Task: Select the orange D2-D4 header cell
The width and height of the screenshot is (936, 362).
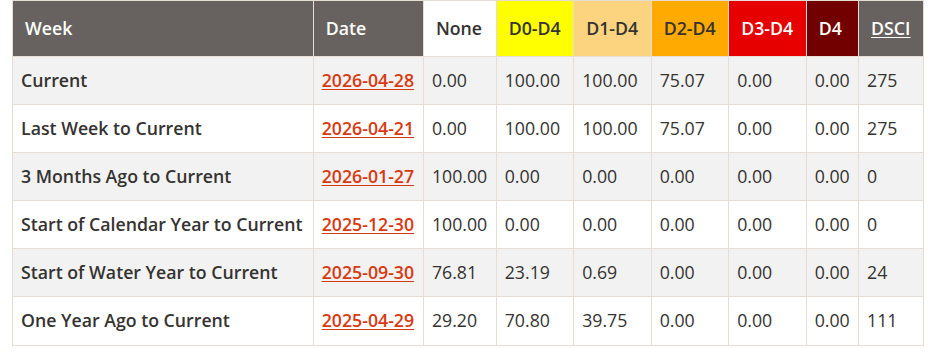Action: 690,29
